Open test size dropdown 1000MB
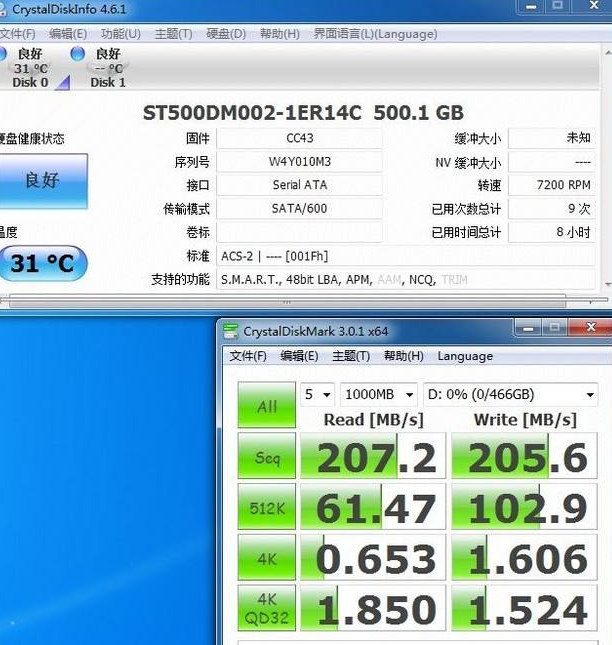The image size is (612, 645). click(379, 394)
